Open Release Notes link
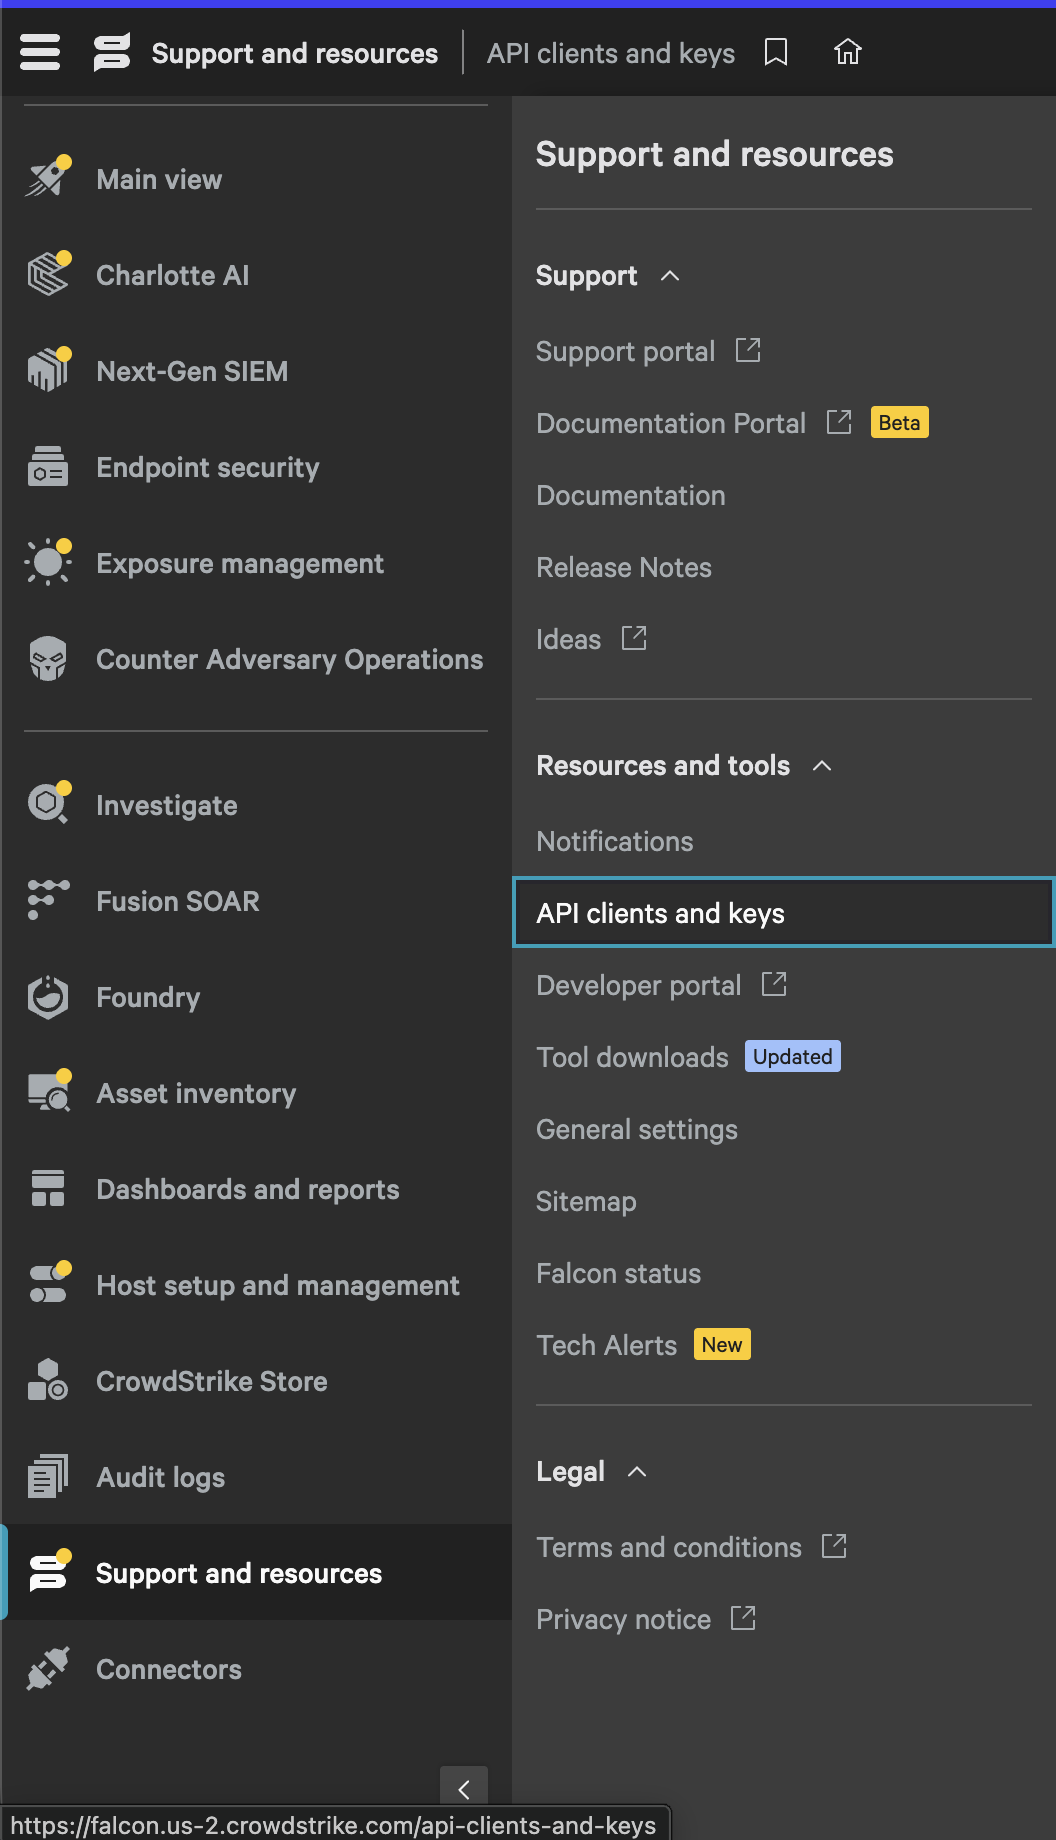This screenshot has width=1056, height=1840. (624, 568)
